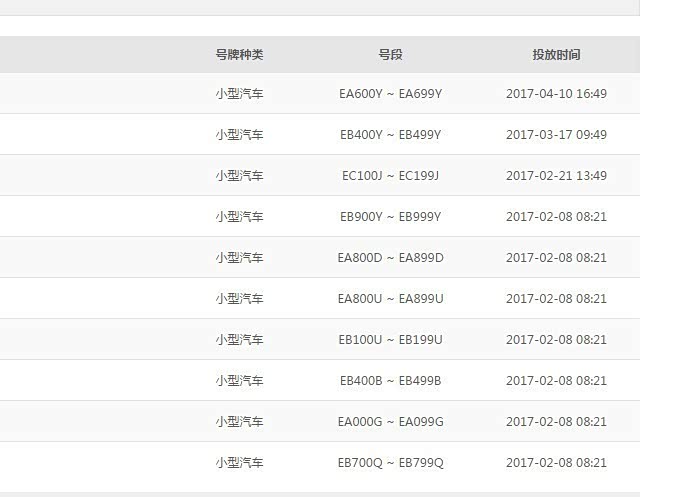
Task: Select the EA000G ~ EA099G number range
Action: pyautogui.click(x=390, y=422)
